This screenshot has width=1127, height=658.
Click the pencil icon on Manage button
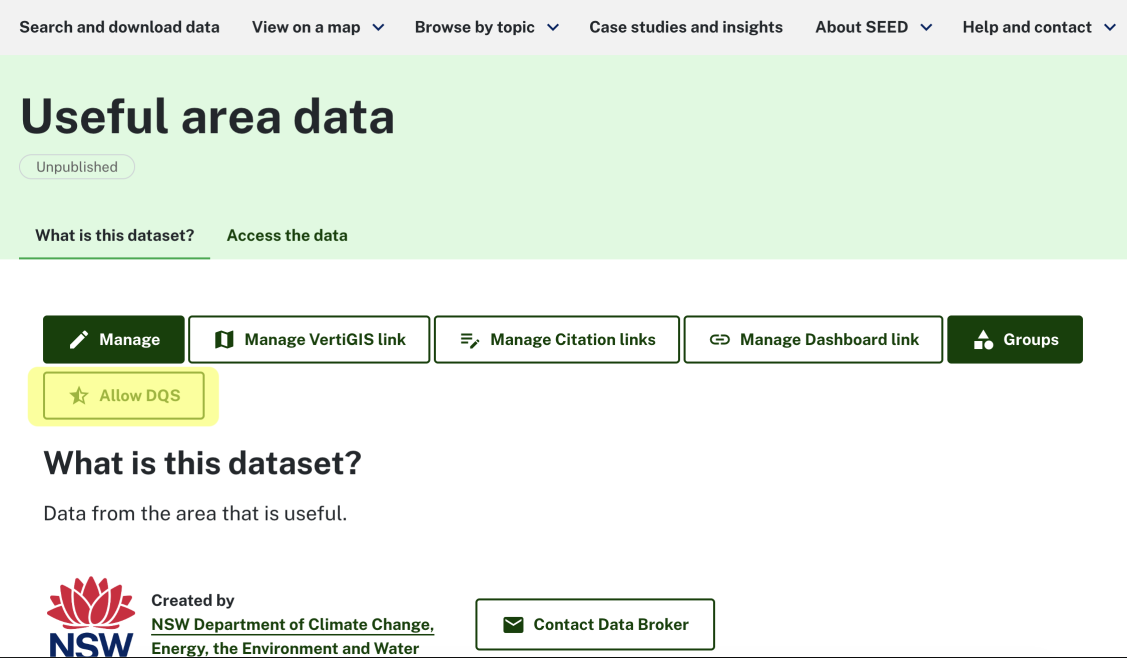(x=79, y=339)
